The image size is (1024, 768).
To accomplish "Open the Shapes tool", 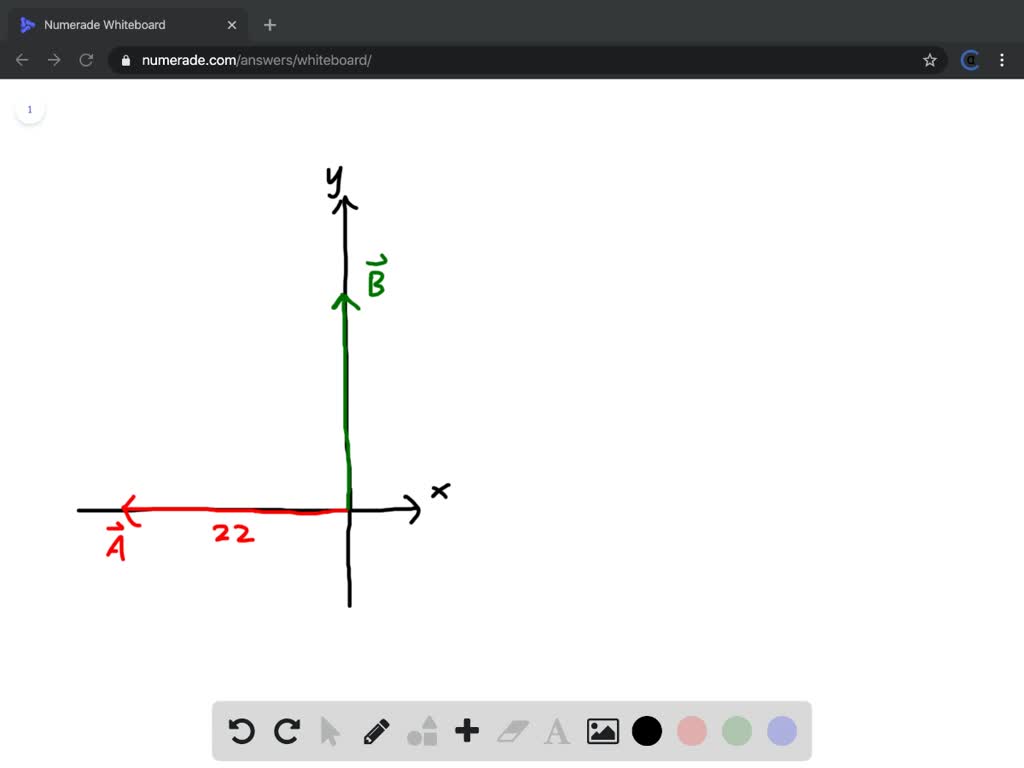I will tap(421, 731).
